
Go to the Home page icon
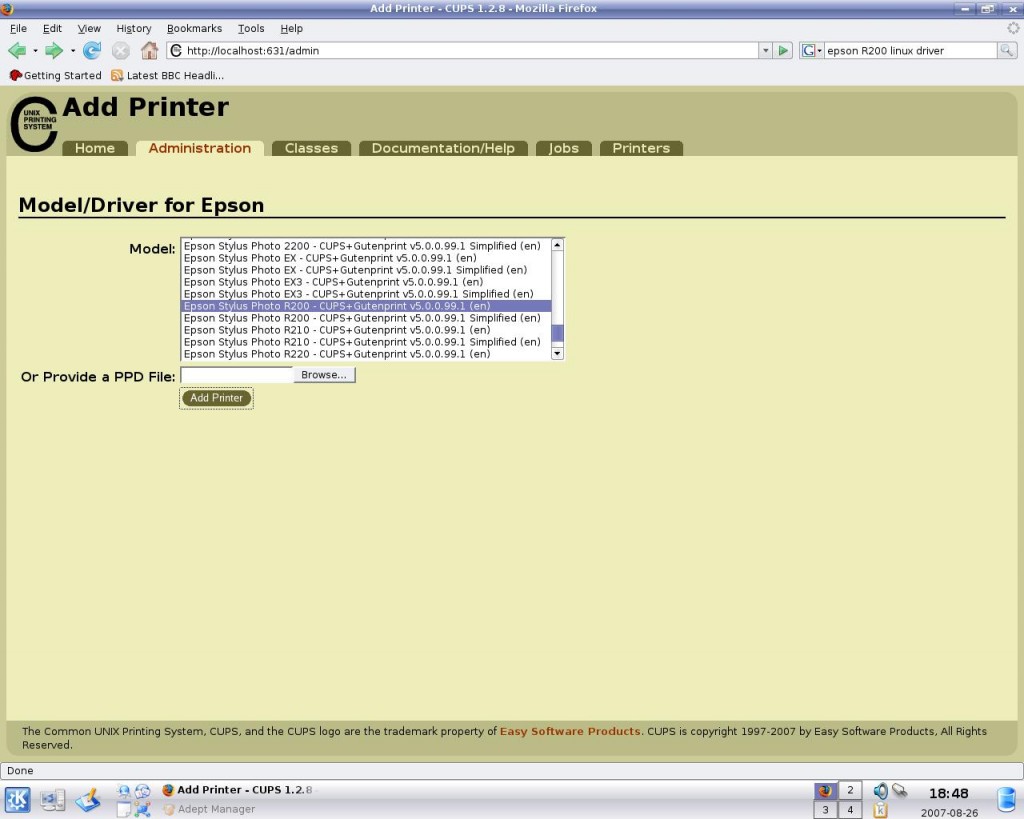tap(150, 50)
